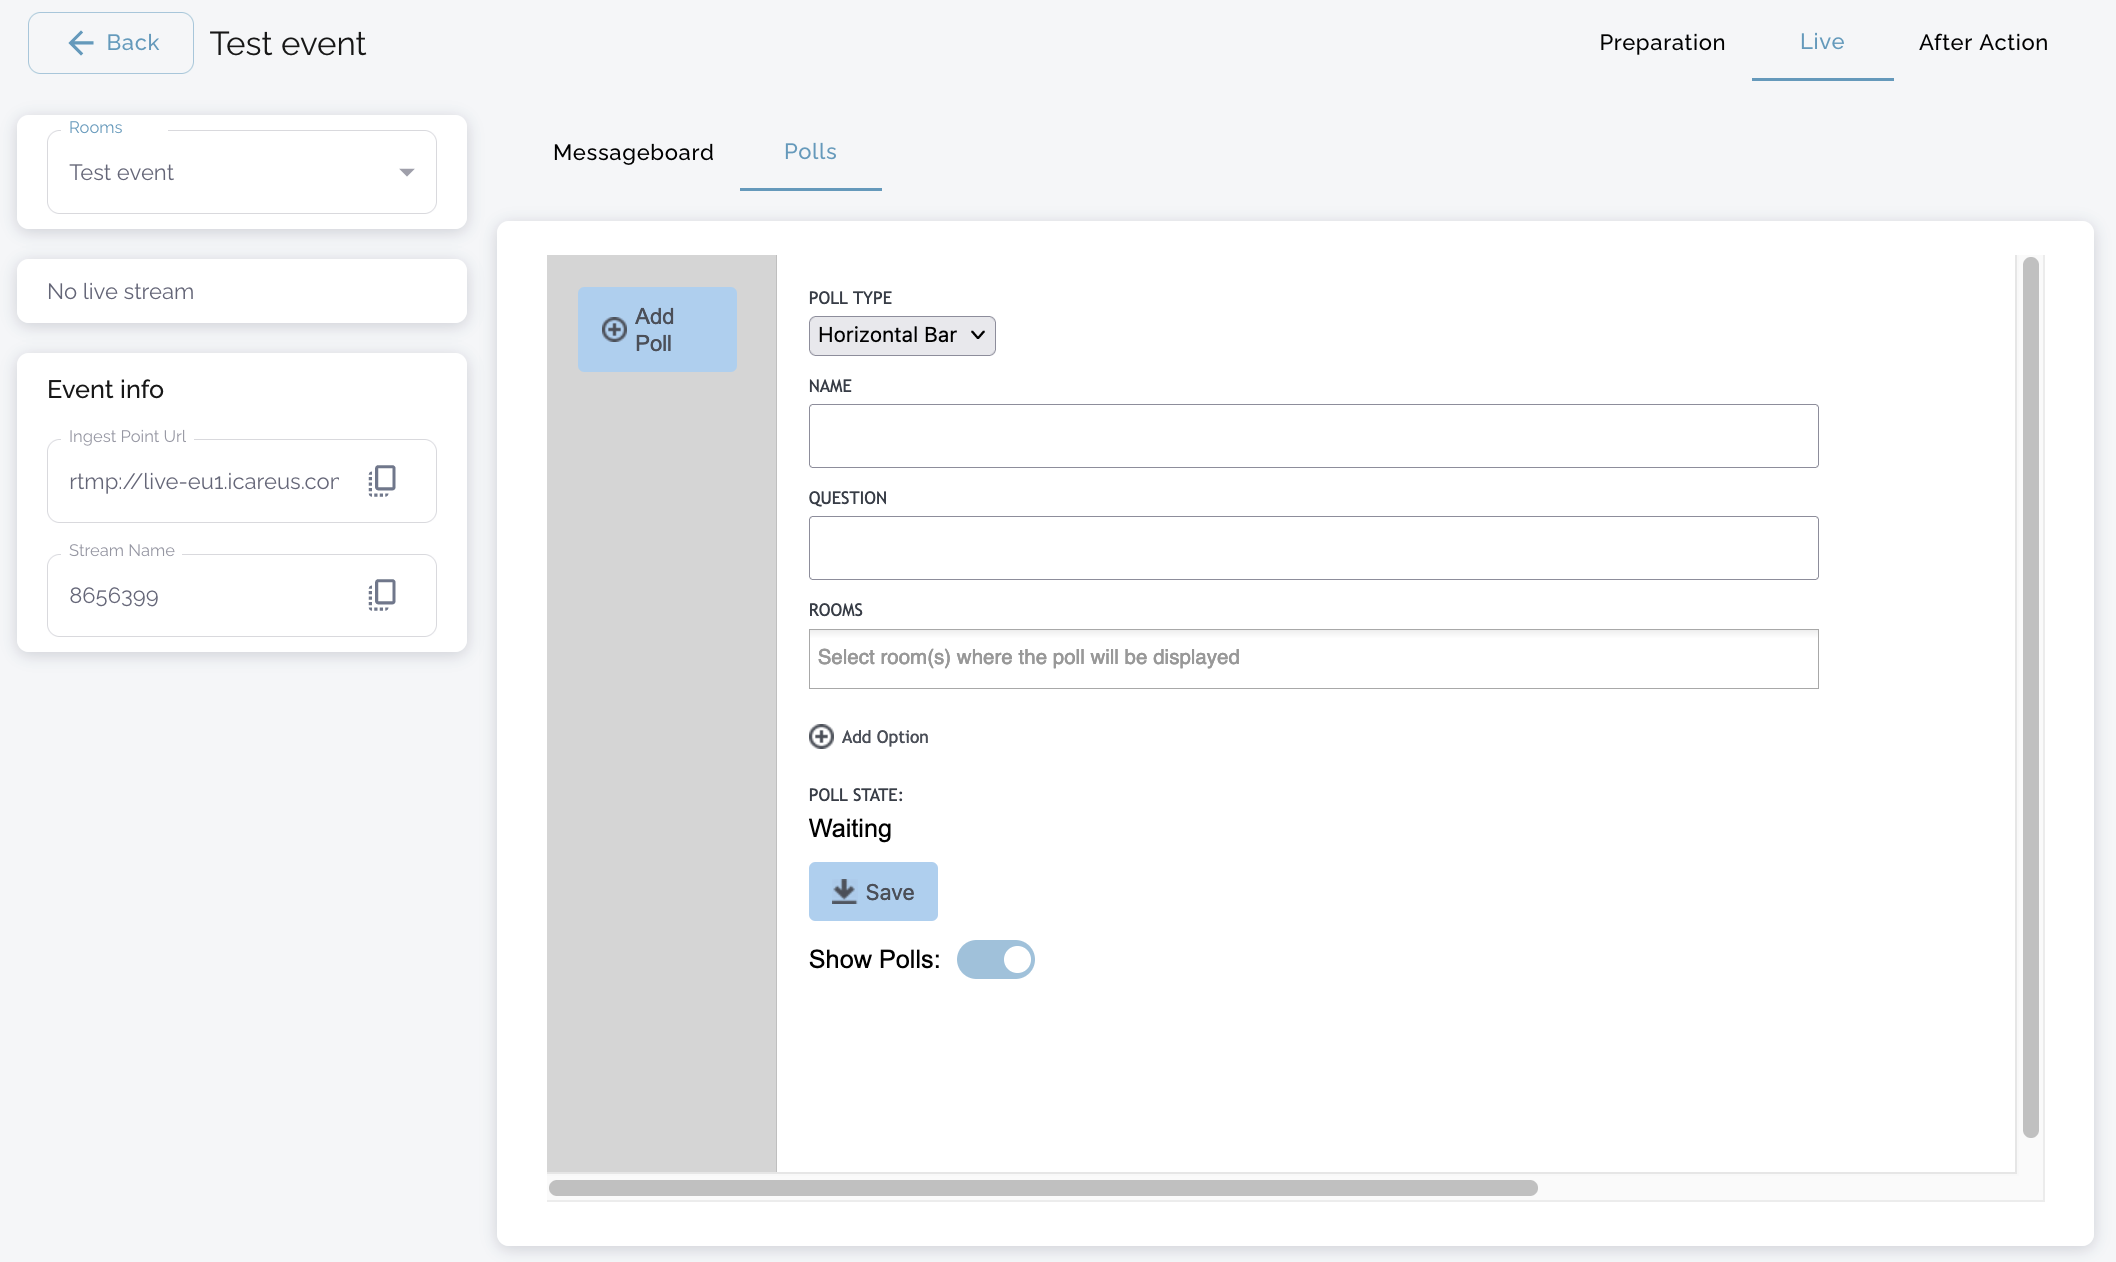Image resolution: width=2116 pixels, height=1262 pixels.
Task: Click the Question input field
Action: 1312,548
